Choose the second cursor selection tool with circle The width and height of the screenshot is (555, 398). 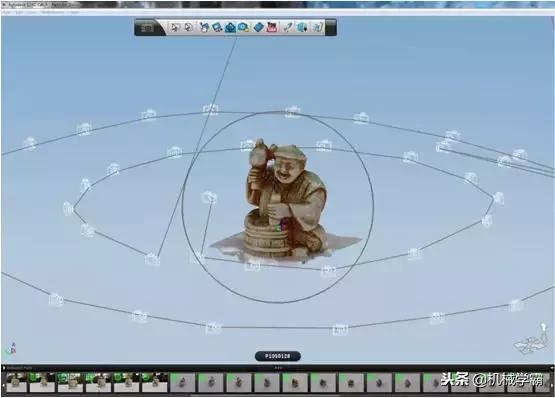[188, 28]
